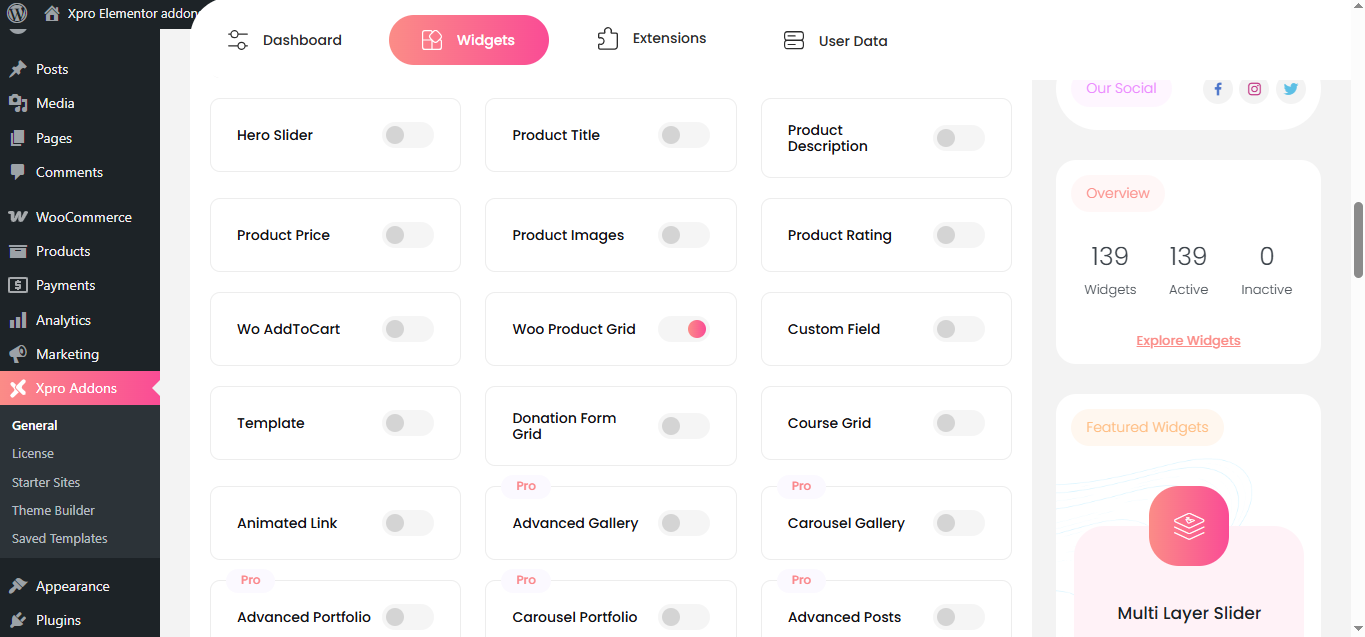Turn on the Product Rating toggle
Image resolution: width=1365 pixels, height=637 pixels.
(959, 235)
